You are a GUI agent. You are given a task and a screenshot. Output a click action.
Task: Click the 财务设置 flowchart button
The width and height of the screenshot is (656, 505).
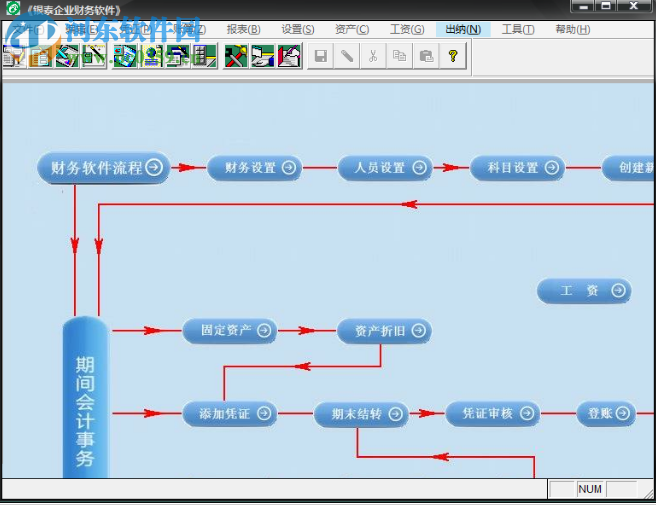(x=254, y=168)
